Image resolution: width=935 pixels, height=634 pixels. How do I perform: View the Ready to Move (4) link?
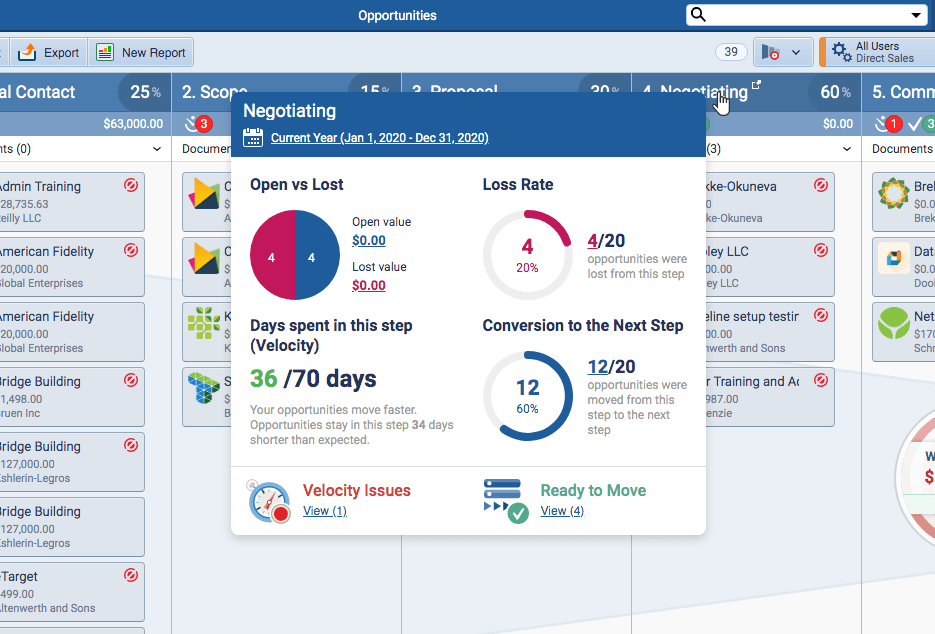pos(562,511)
